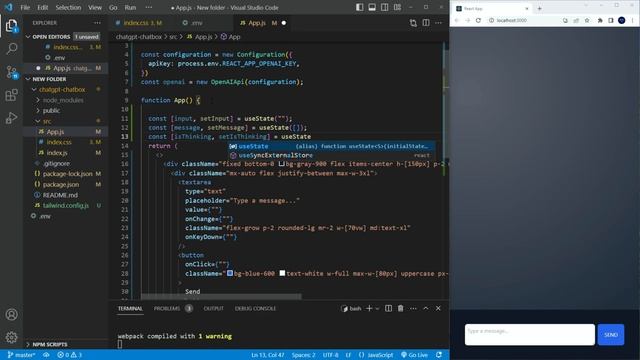
Task: Split the terminal panel
Action: tap(389, 309)
